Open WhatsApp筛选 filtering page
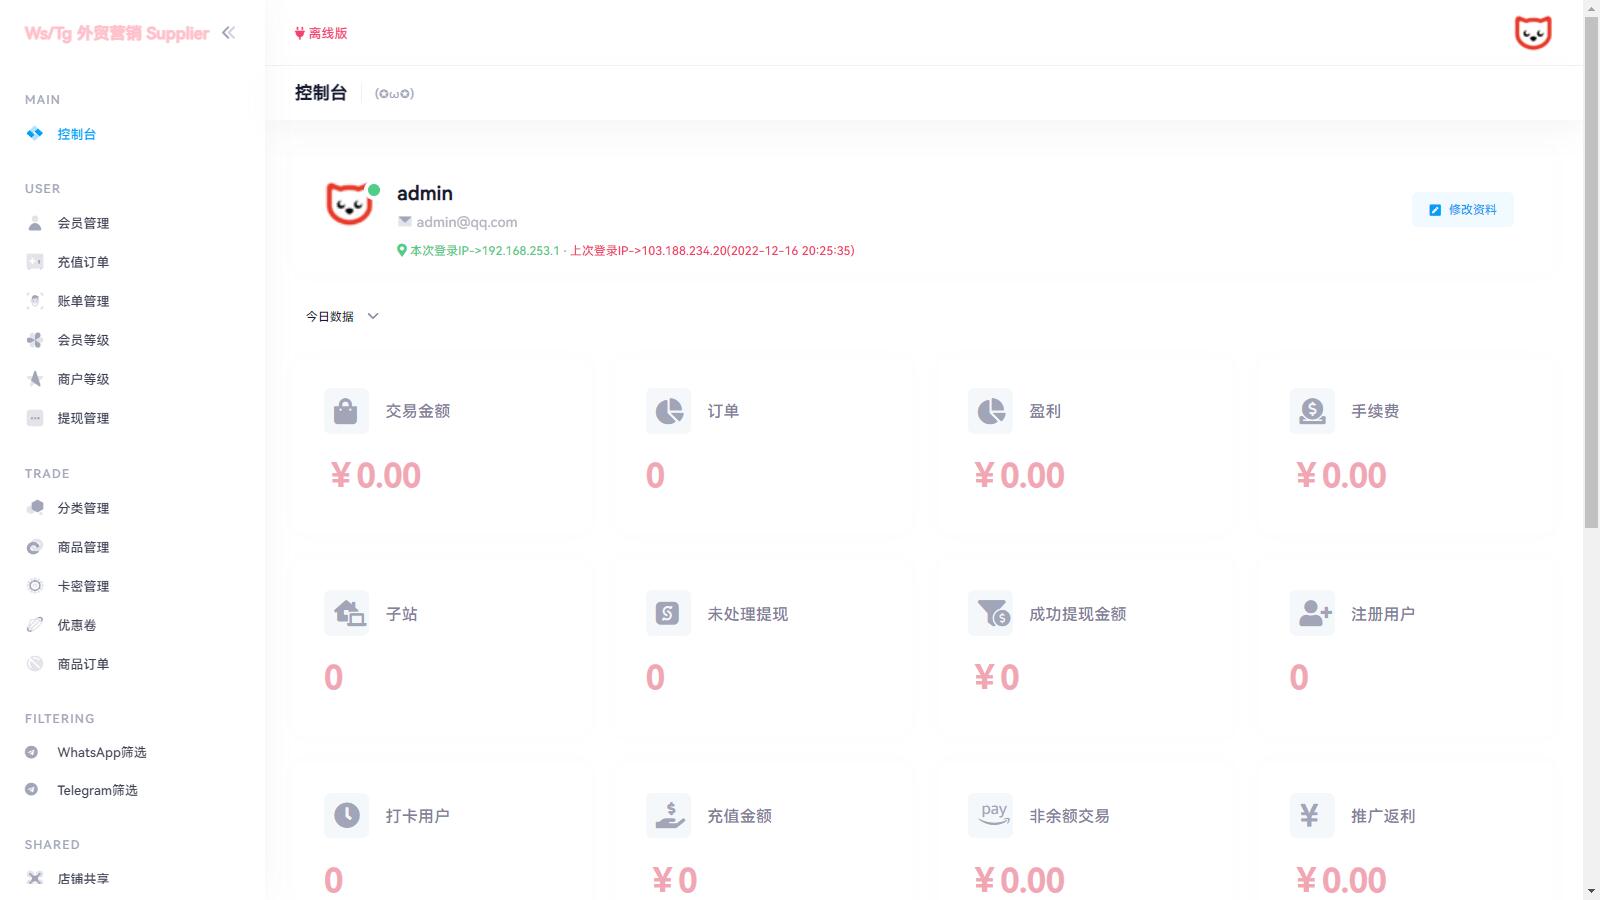This screenshot has height=900, width=1600. tap(101, 752)
